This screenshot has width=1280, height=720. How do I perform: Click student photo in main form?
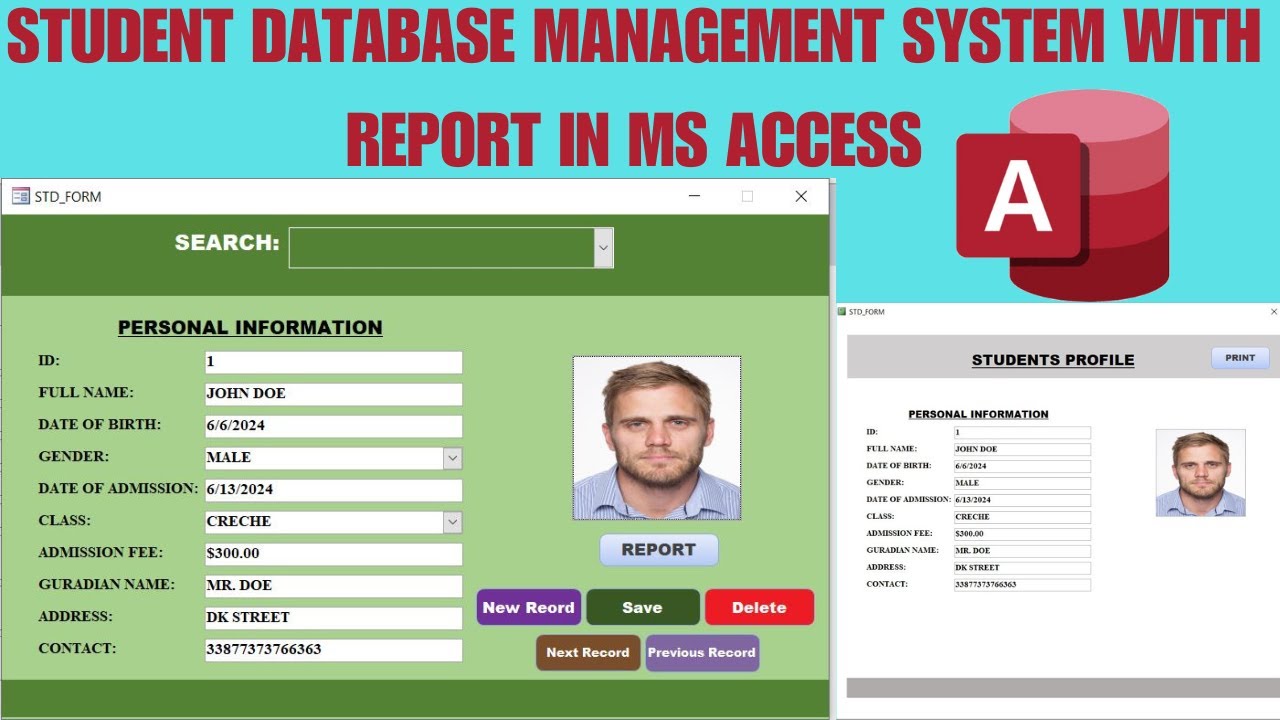pos(657,438)
